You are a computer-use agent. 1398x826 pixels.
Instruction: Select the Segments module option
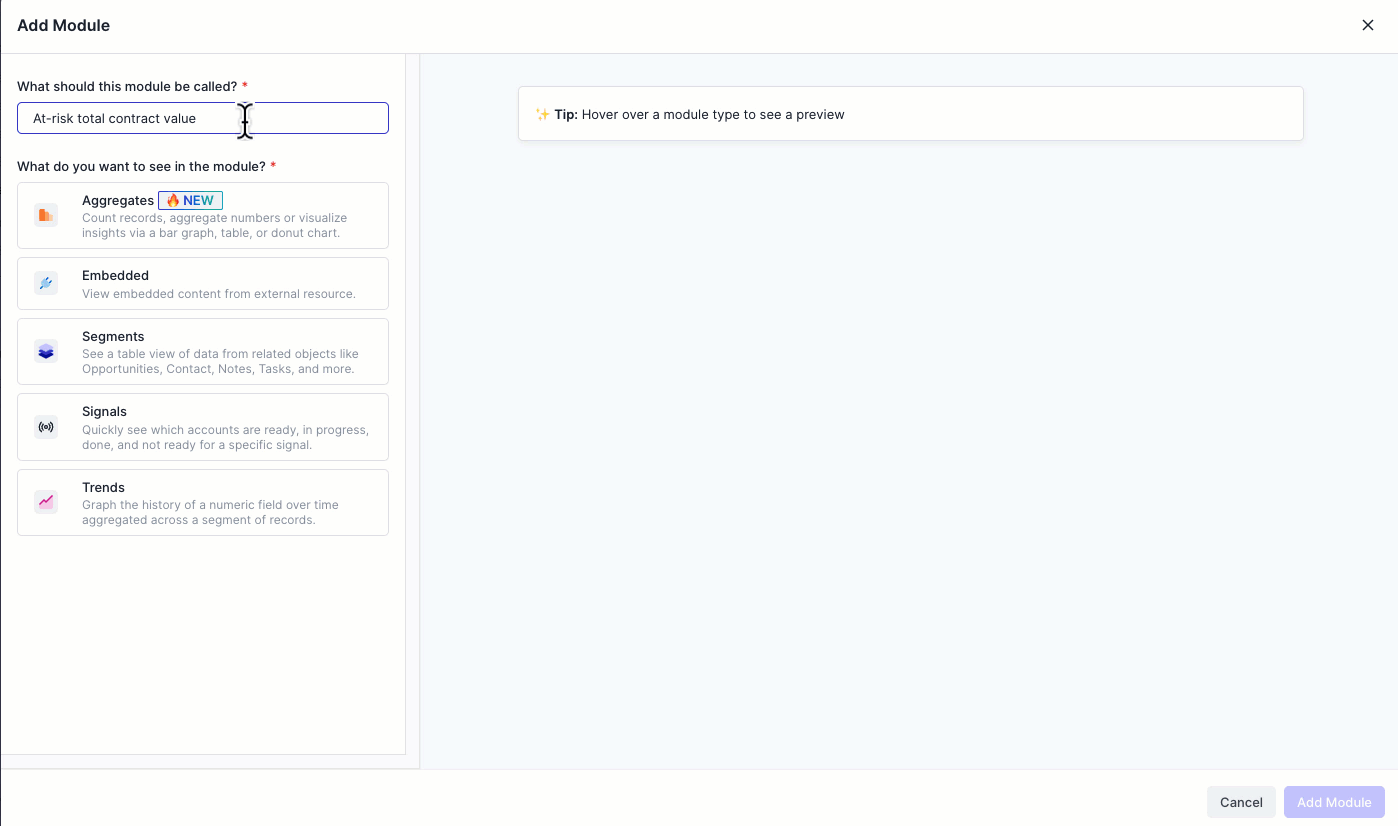pos(202,351)
